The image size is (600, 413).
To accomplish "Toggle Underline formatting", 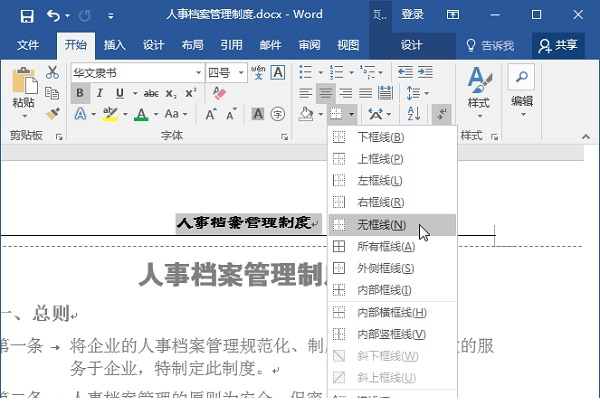I will click(120, 93).
